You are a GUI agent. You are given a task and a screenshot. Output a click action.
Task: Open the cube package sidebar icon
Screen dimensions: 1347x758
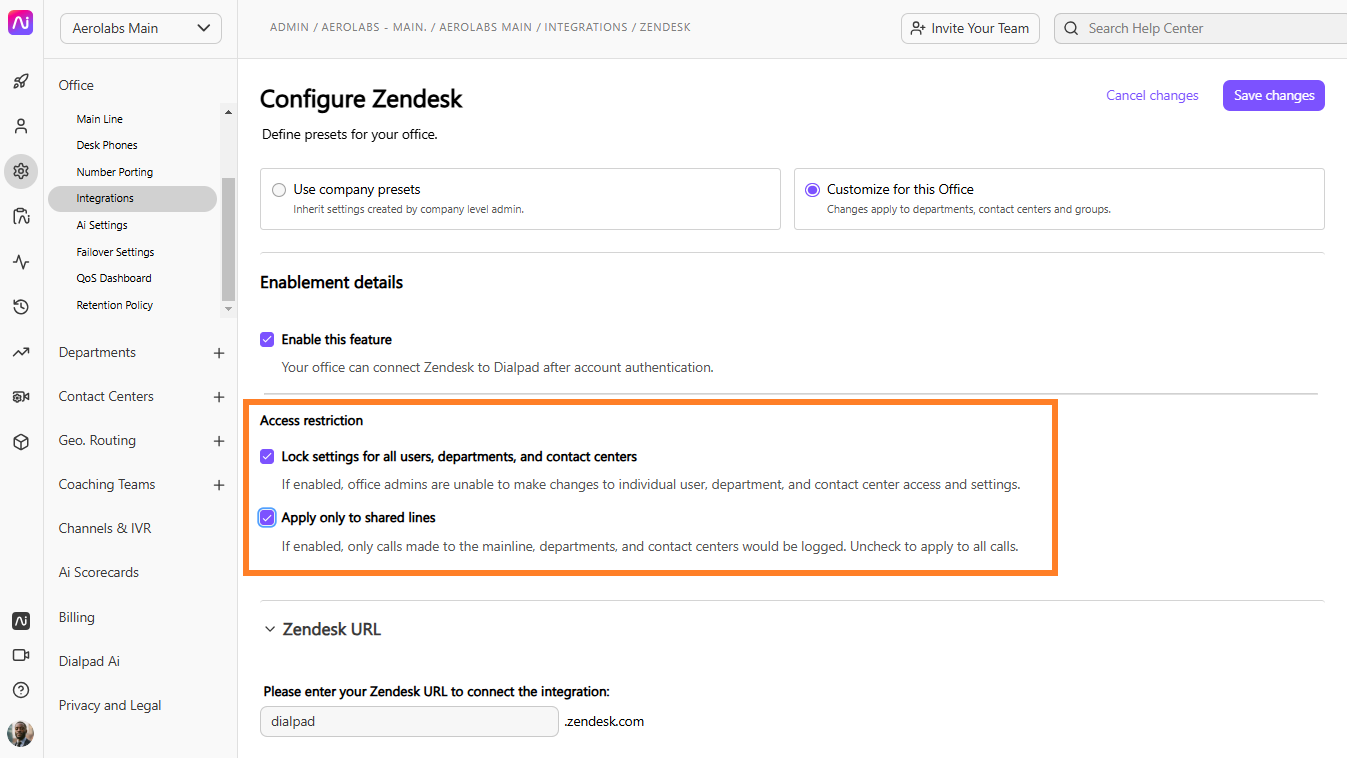21,442
